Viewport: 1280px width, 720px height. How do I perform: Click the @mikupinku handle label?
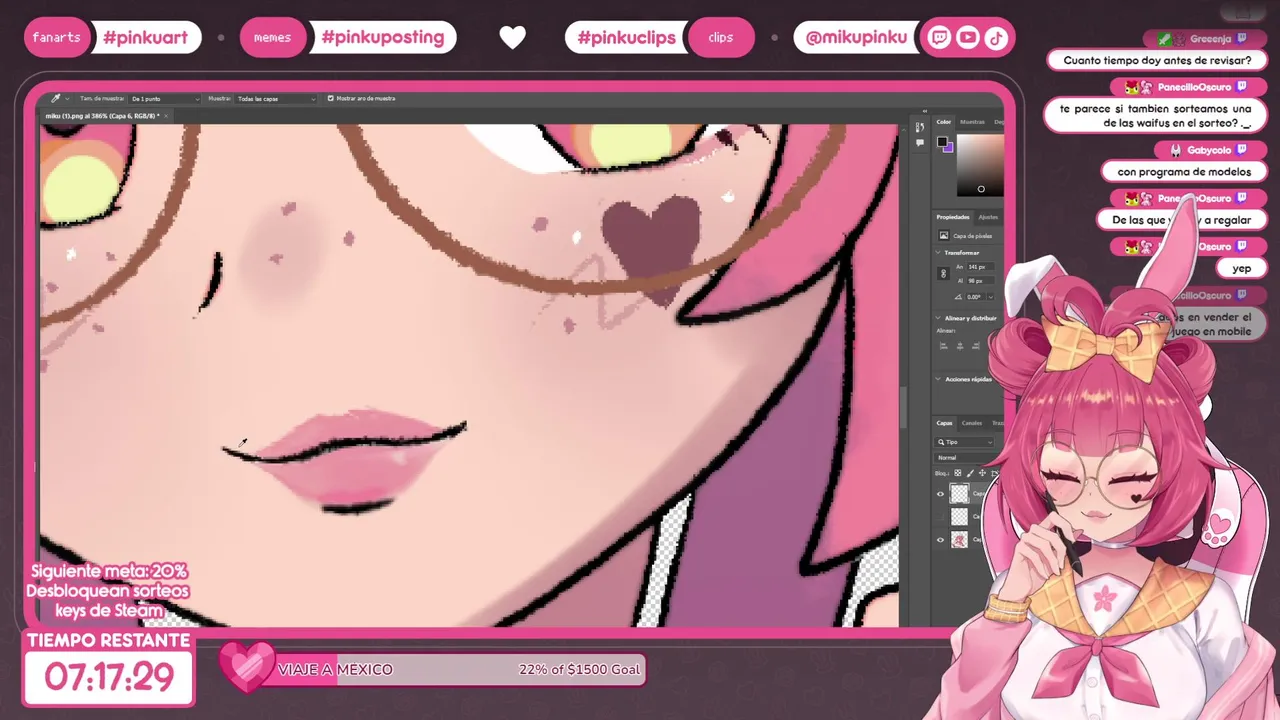click(x=856, y=38)
